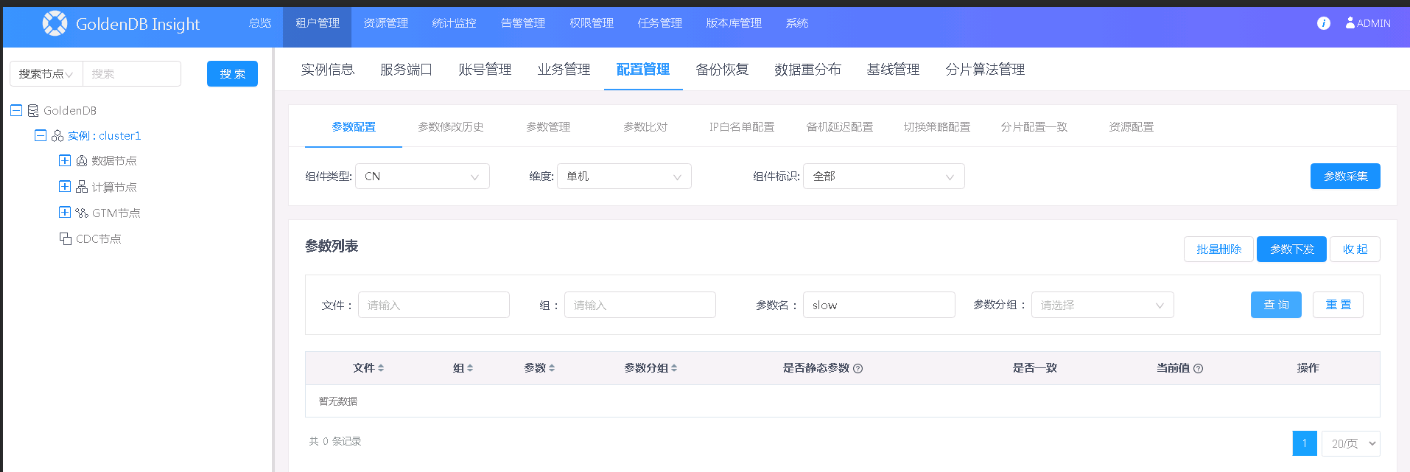The height and width of the screenshot is (472, 1410).
Task: Click the 重置 button
Action: pos(1338,305)
